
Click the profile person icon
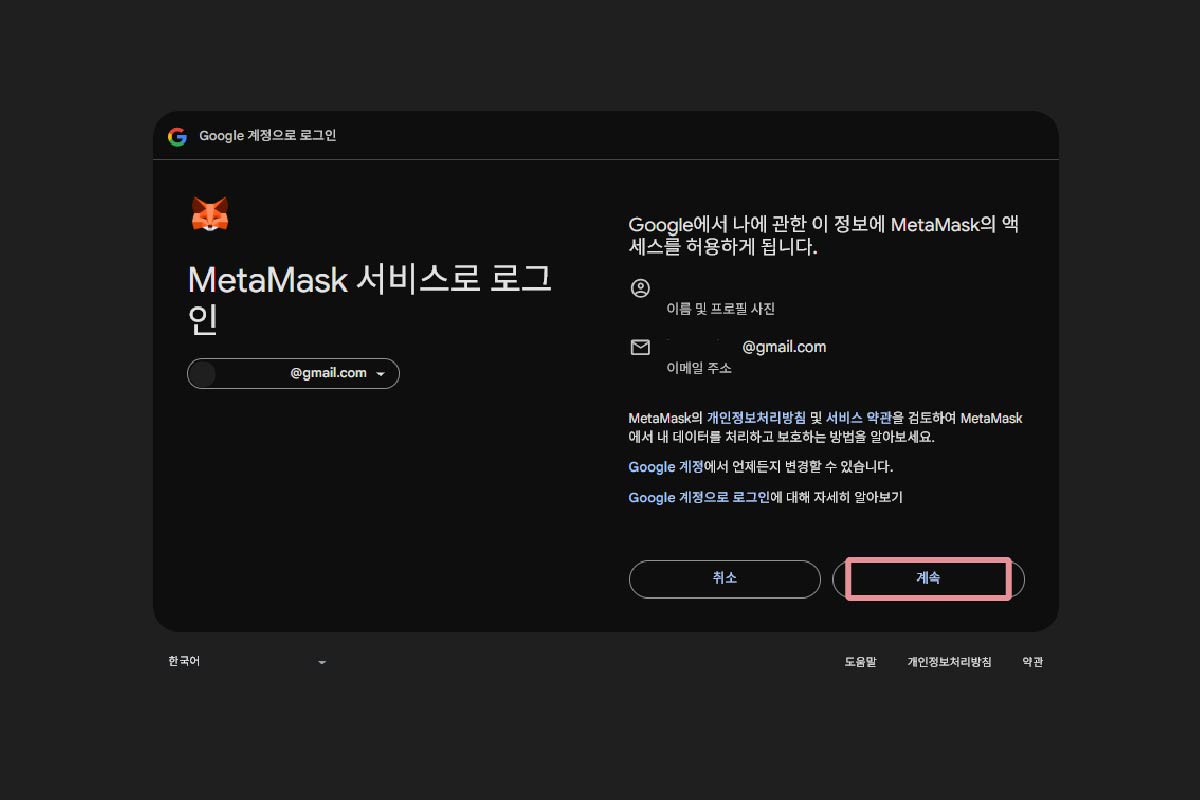tap(640, 288)
